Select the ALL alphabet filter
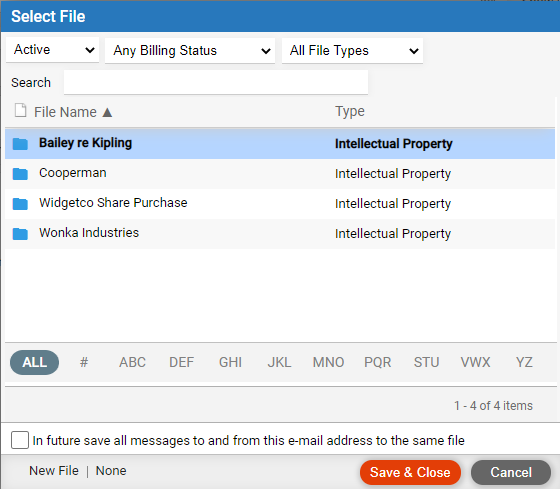The image size is (560, 489). pyautogui.click(x=34, y=362)
